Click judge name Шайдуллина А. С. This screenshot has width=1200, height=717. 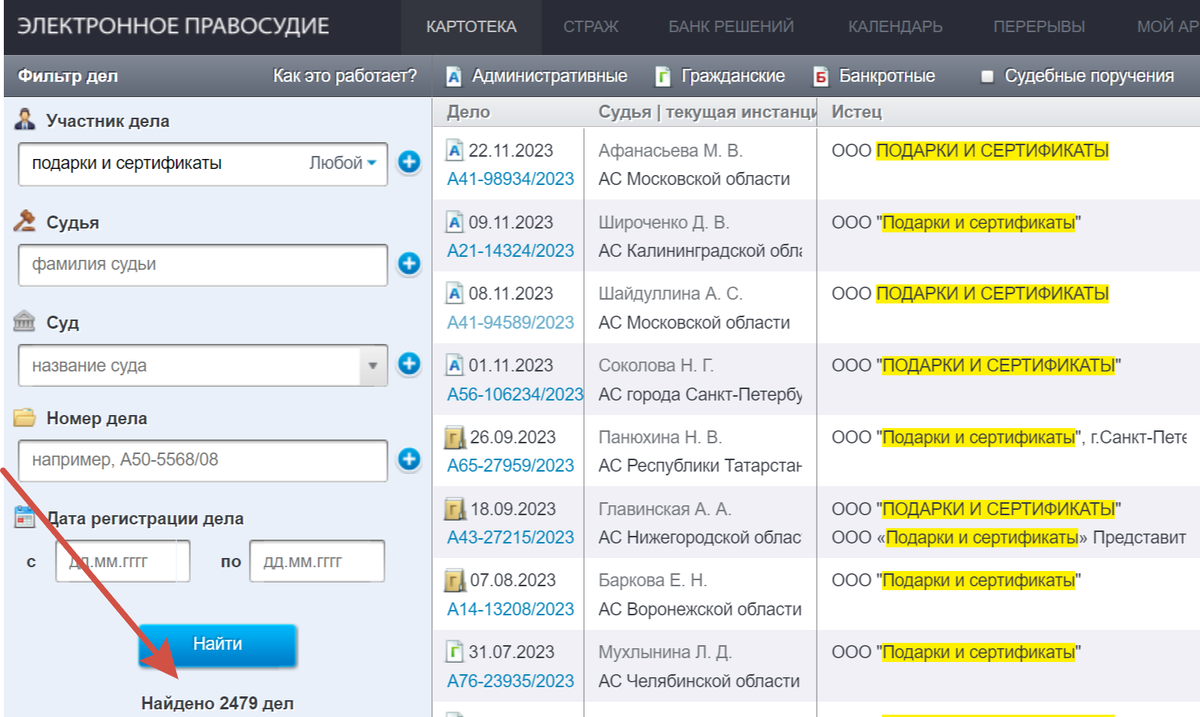click(x=671, y=294)
